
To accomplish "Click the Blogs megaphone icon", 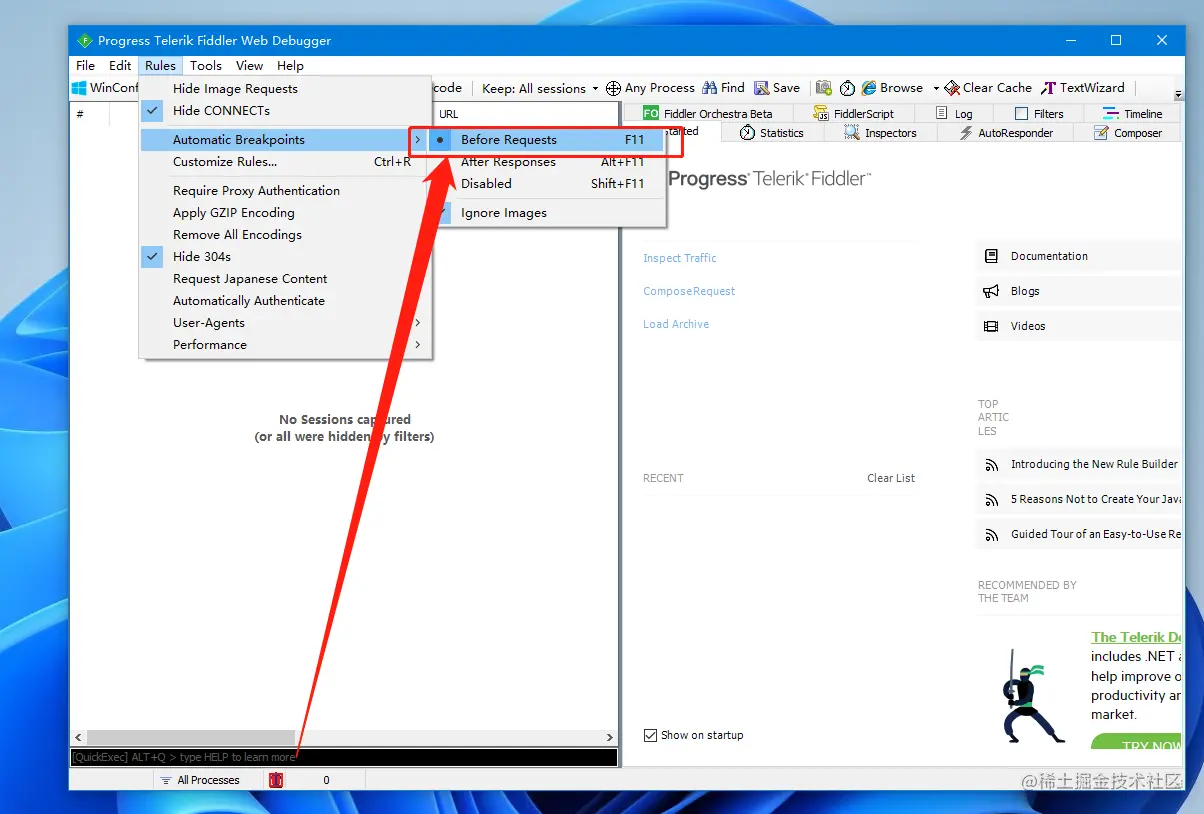I will point(991,291).
